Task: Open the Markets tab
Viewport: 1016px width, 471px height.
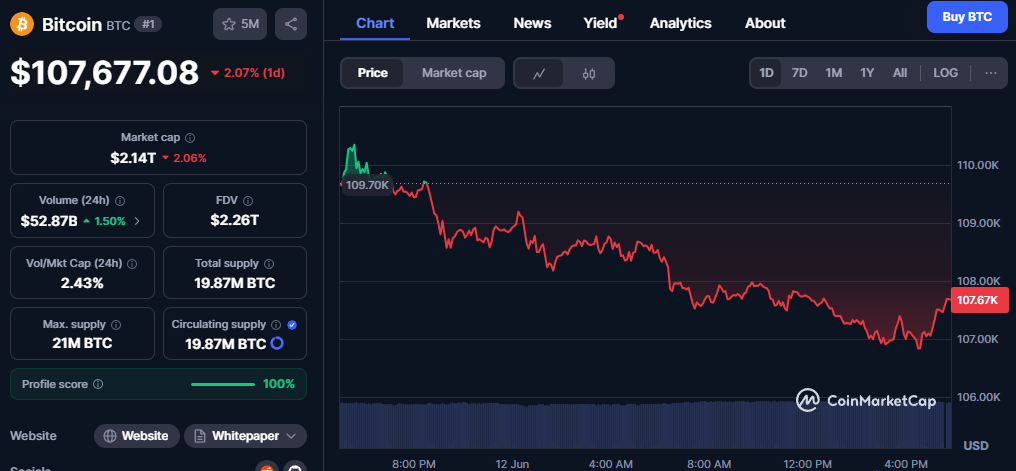Action: 454,23
